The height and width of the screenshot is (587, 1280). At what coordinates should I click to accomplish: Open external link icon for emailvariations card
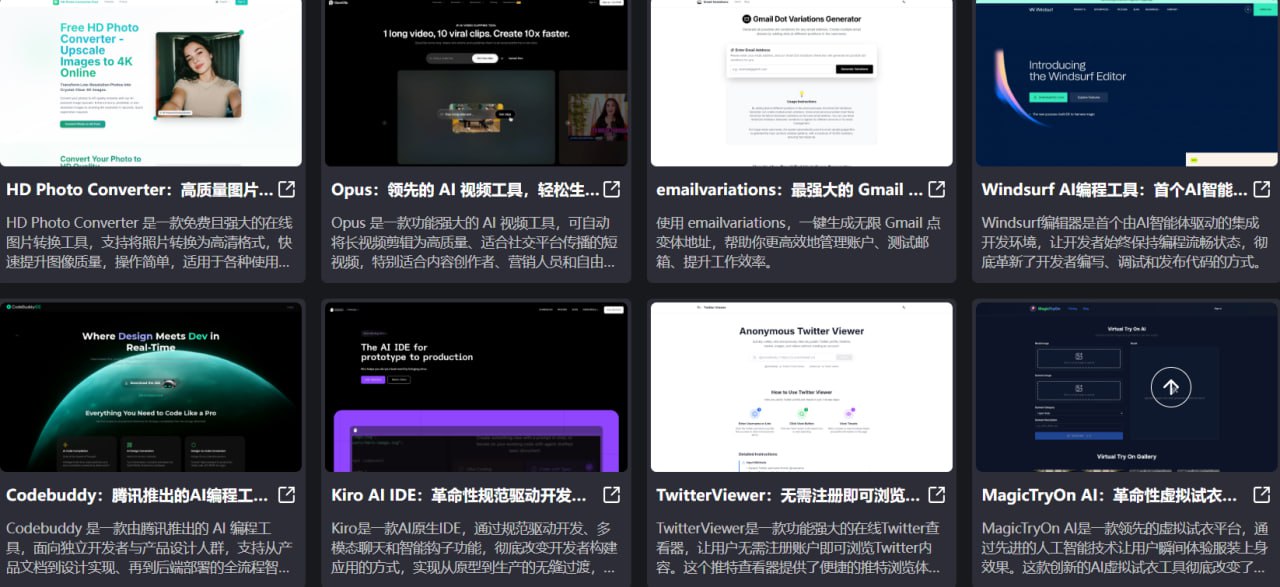(x=937, y=189)
